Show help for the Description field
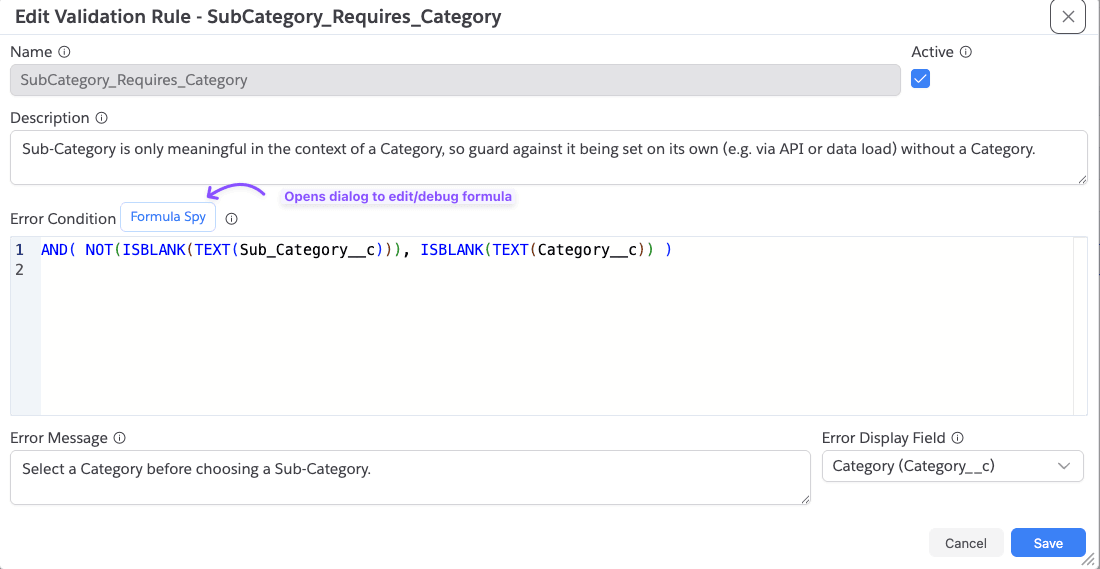Screen dimensions: 1100x569 pyautogui.click(x=101, y=118)
